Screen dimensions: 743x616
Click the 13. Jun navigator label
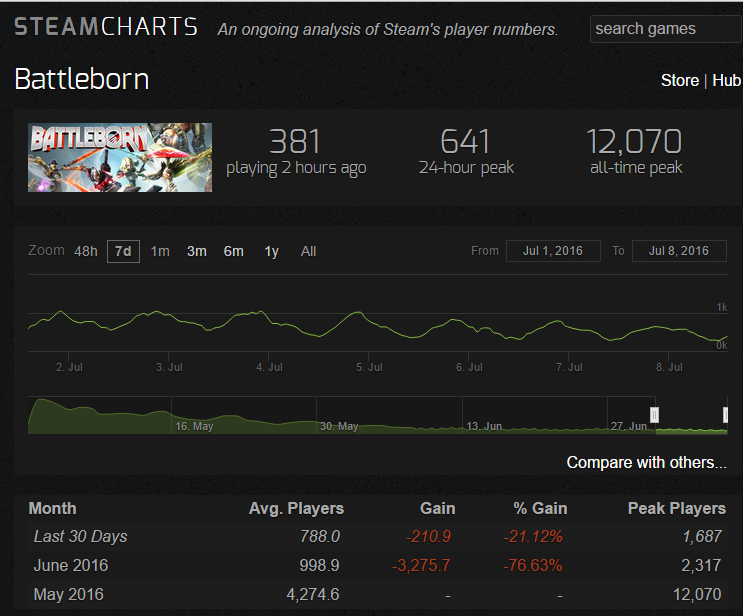click(484, 426)
